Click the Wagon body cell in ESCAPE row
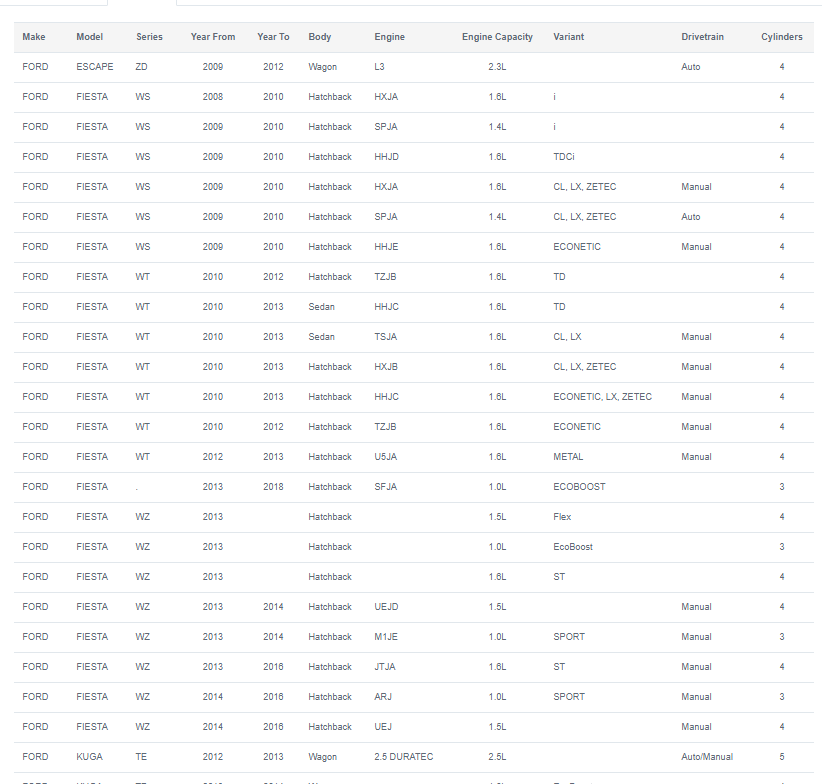 [x=322, y=67]
